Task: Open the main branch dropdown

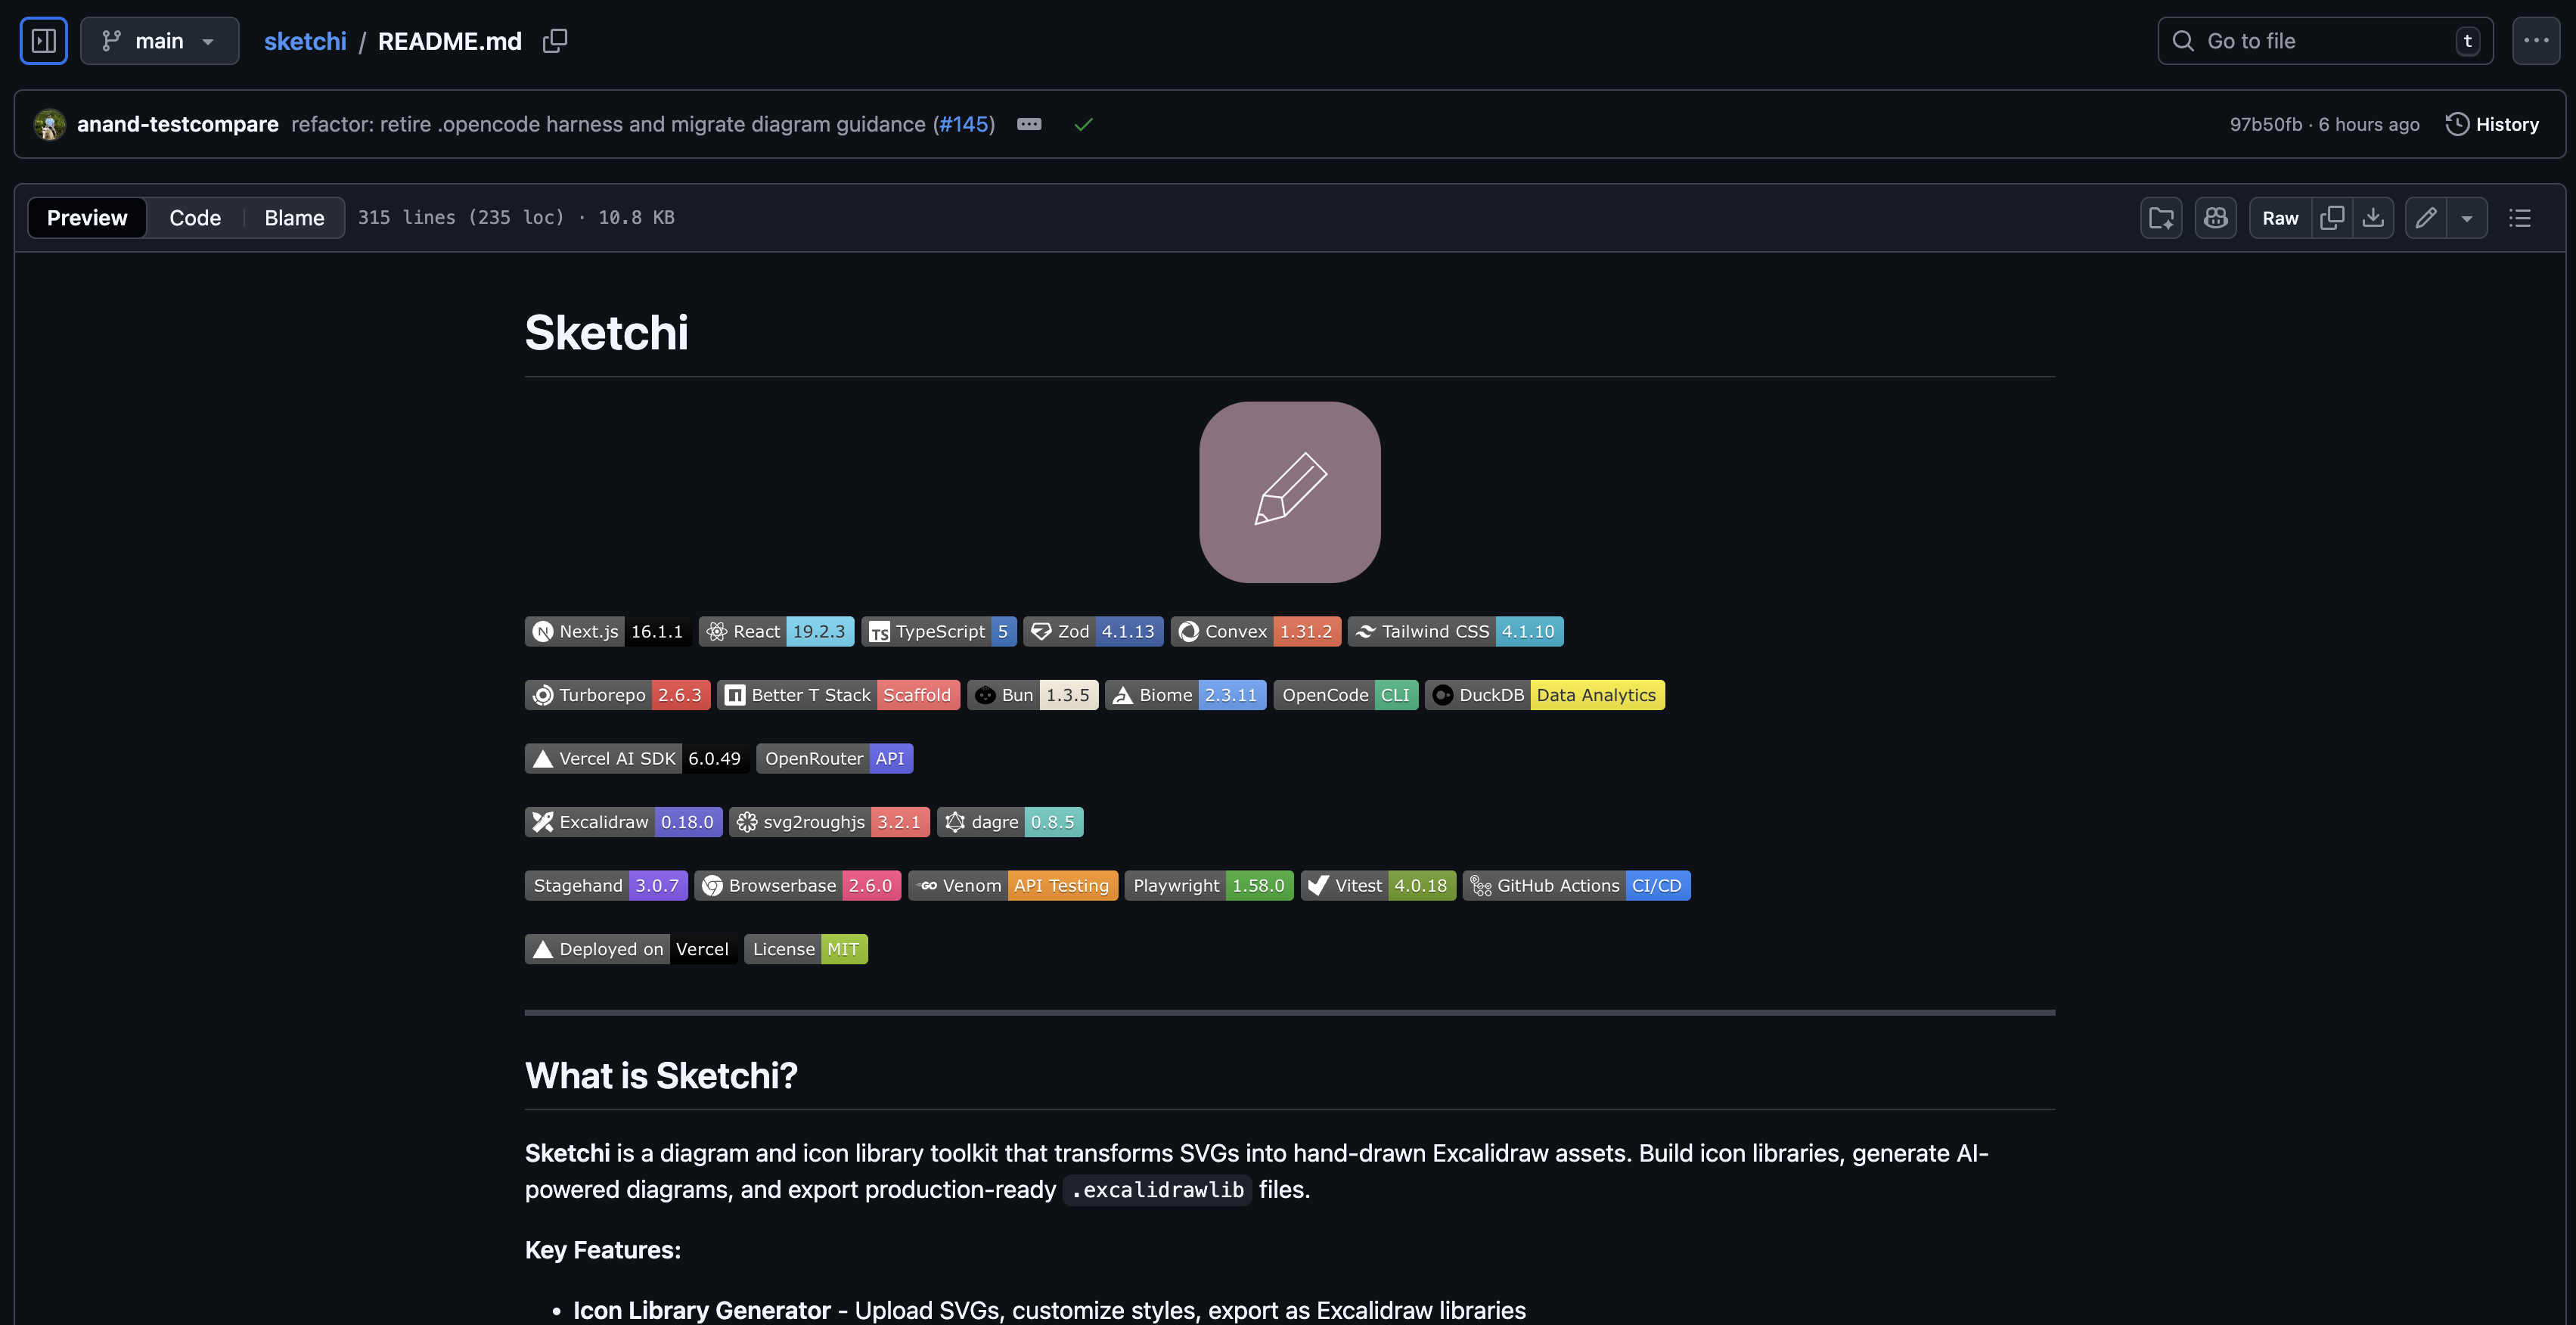Action: [159, 41]
